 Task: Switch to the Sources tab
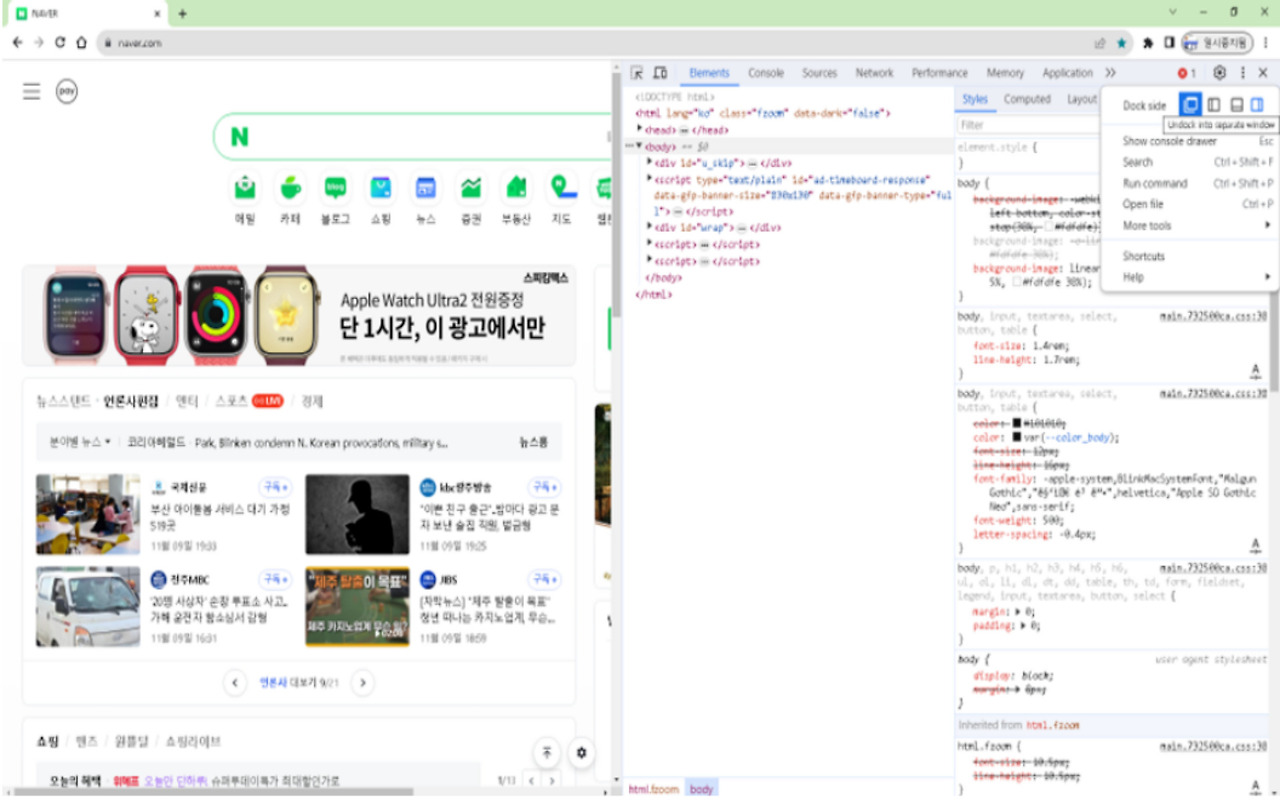819,73
